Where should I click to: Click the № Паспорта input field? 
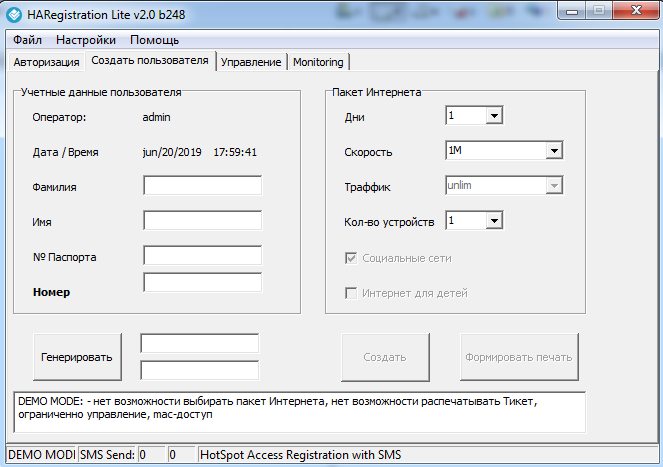click(x=202, y=256)
